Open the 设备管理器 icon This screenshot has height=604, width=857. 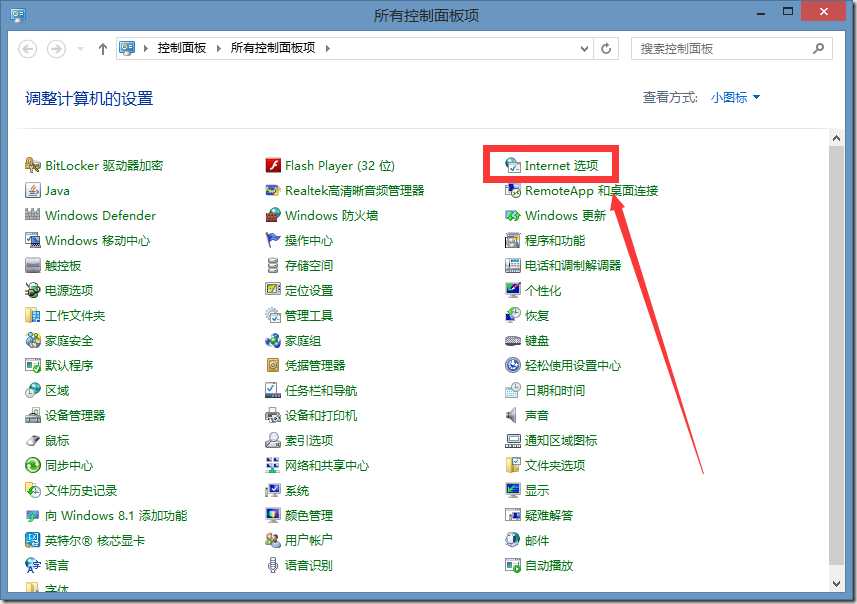(33, 415)
